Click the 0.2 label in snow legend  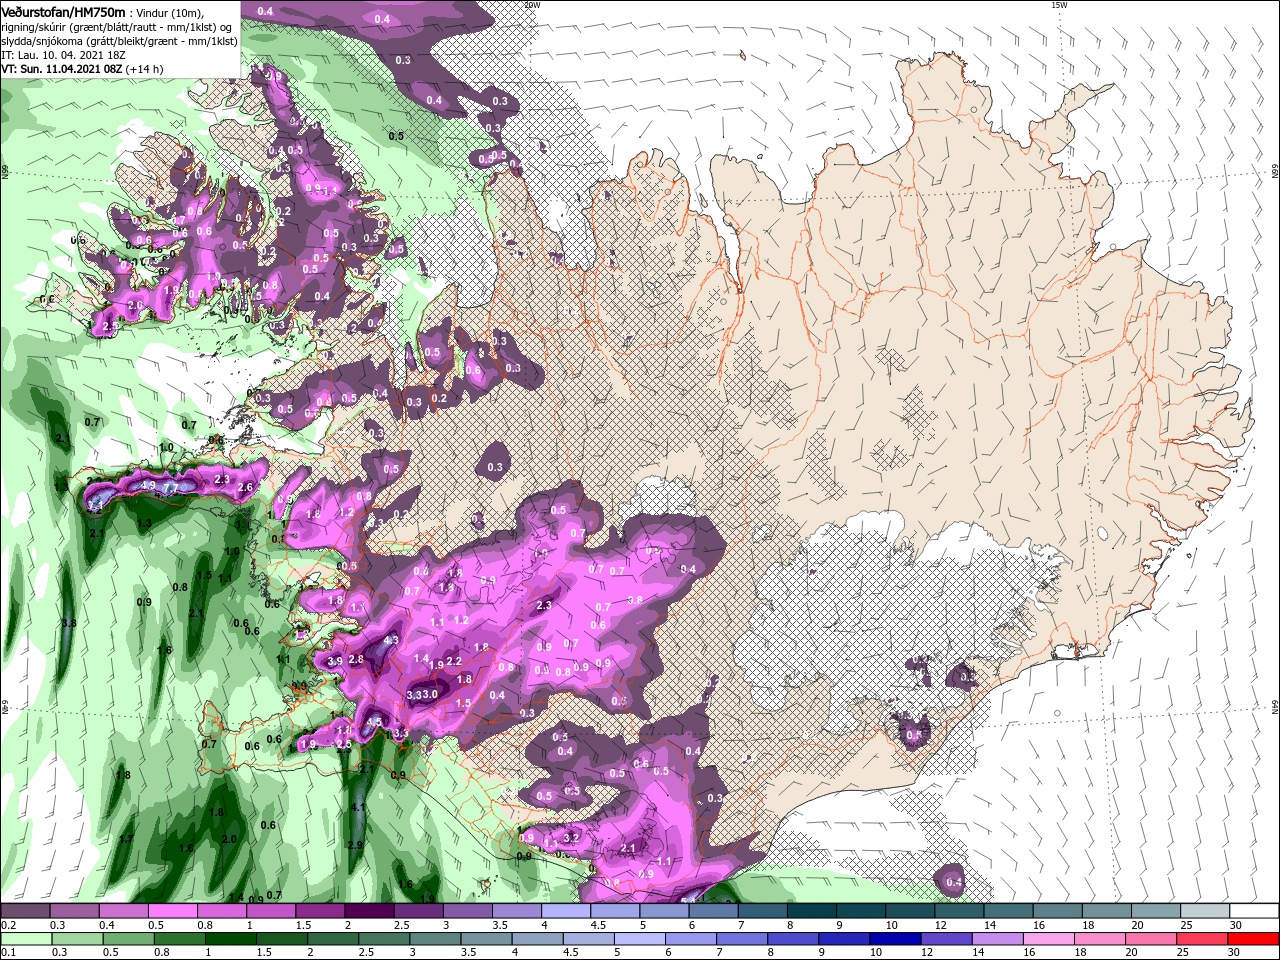(x=8, y=925)
